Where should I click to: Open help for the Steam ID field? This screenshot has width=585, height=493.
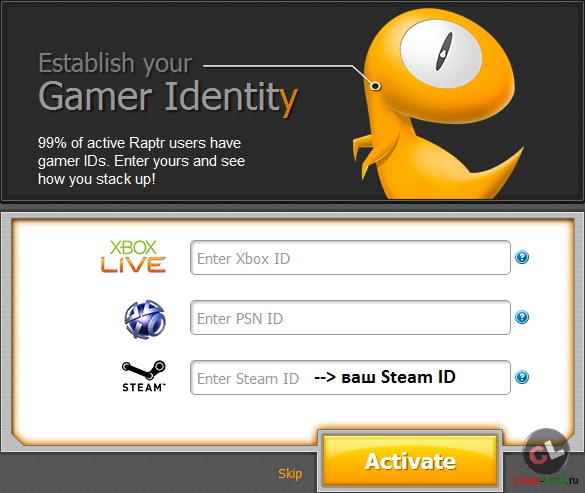[x=522, y=377]
